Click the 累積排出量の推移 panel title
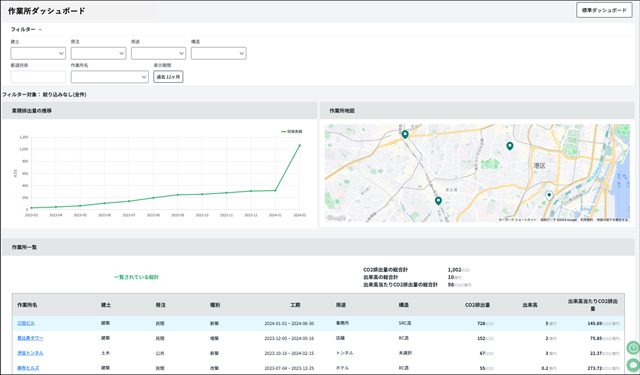 tap(32, 111)
